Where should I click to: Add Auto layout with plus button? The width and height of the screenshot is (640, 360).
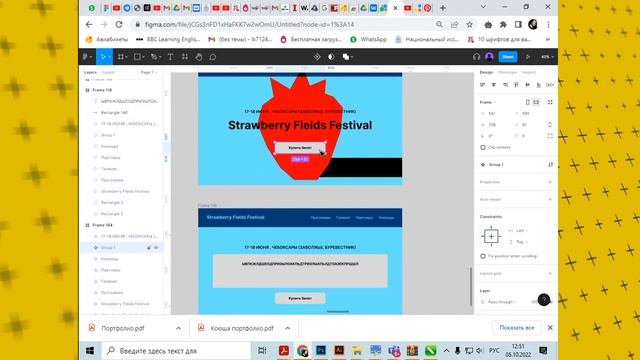[x=550, y=200]
